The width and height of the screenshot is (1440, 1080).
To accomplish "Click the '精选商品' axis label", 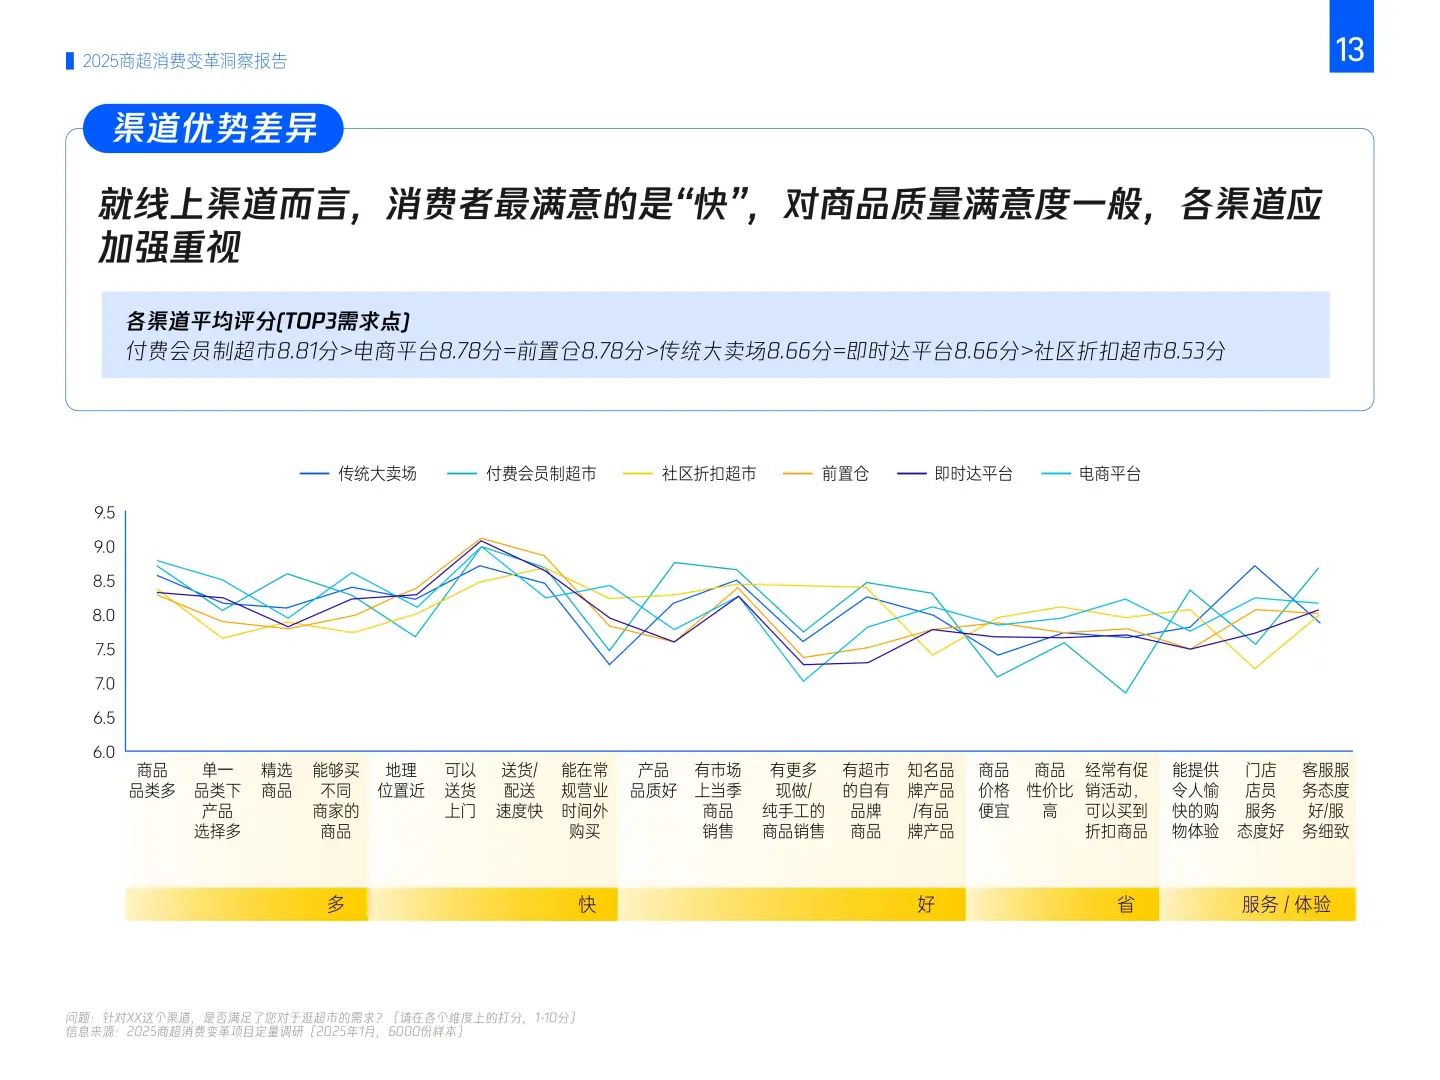I will tap(276, 780).
